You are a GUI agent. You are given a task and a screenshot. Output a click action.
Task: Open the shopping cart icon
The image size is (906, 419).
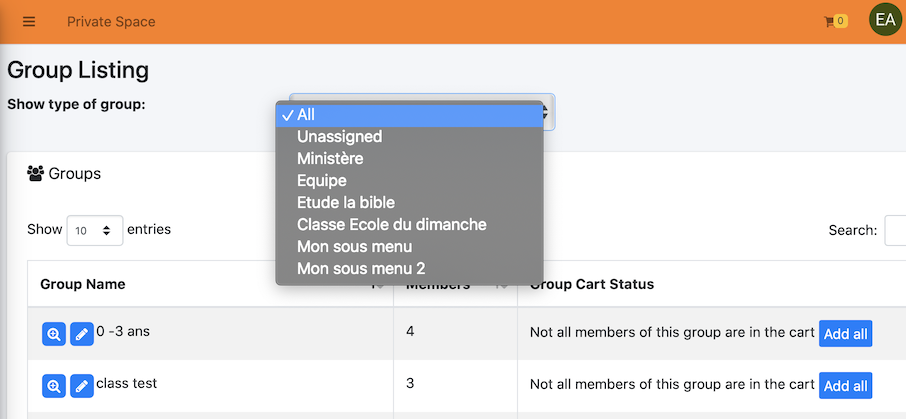click(836, 22)
